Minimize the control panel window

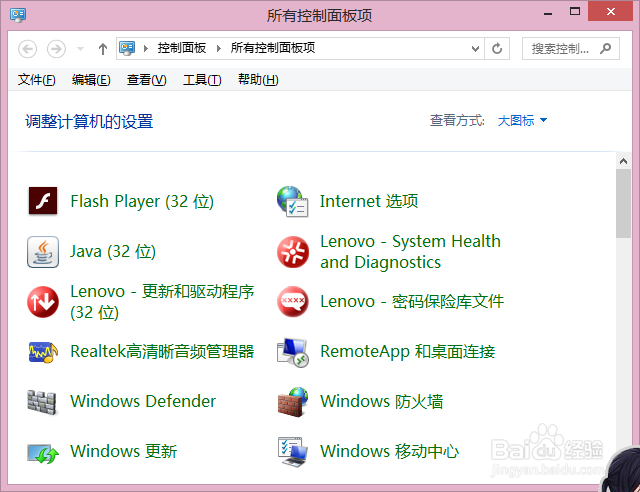pos(548,13)
